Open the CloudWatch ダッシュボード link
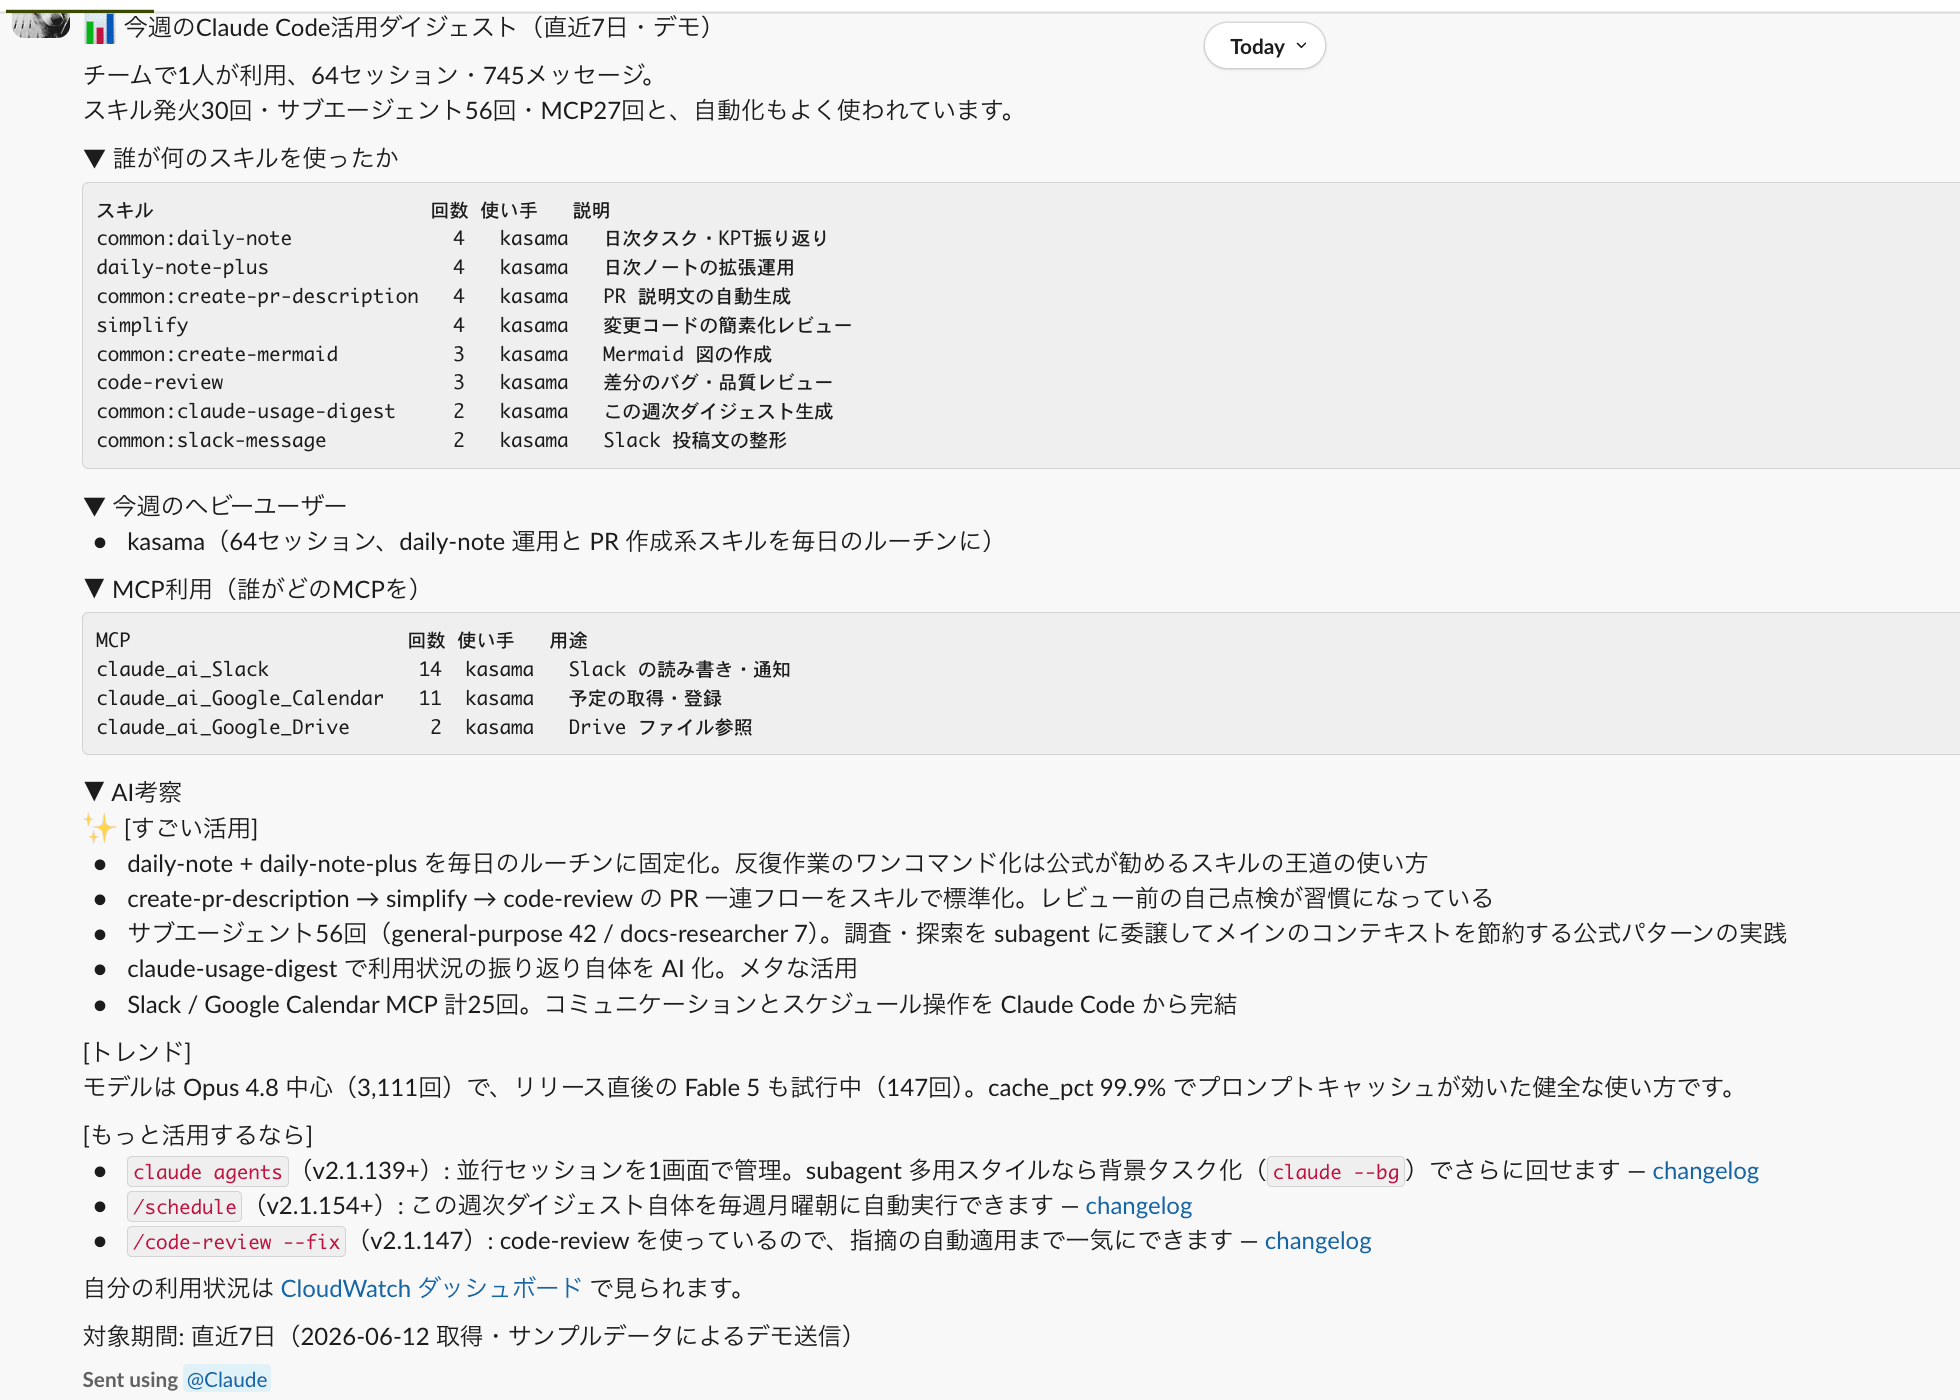This screenshot has height=1400, width=1960. tap(431, 1288)
